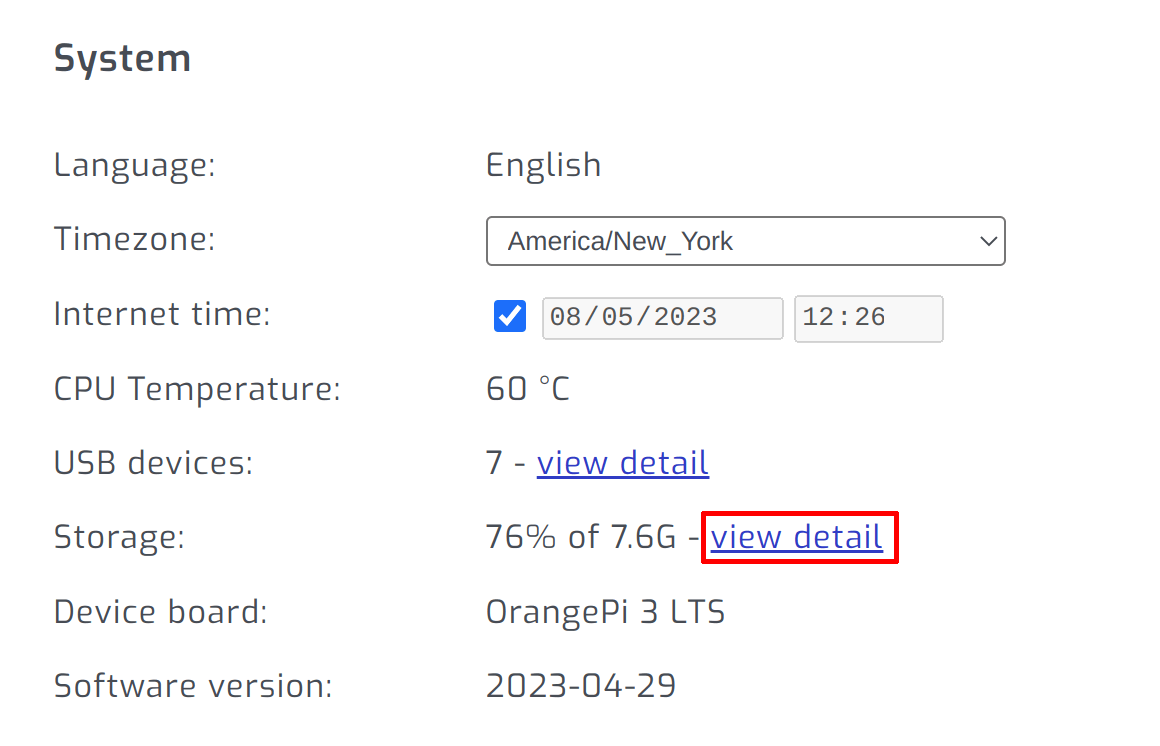Image resolution: width=1160 pixels, height=746 pixels.
Task: Click the date field showing 08/05/2023
Action: 662,318
